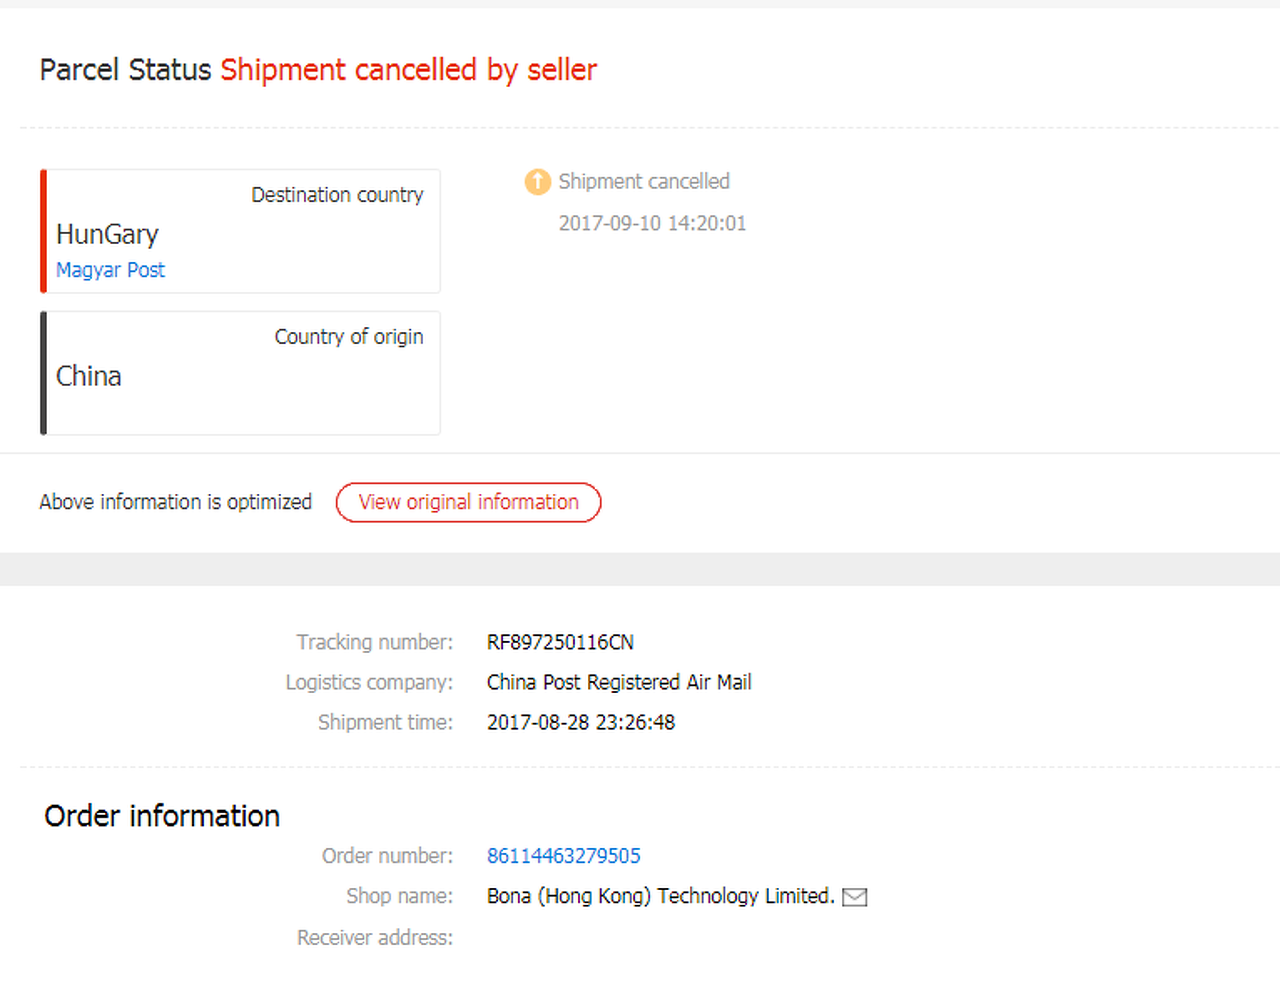Click the Shipment cancelled event label
This screenshot has width=1280, height=1000.
point(644,181)
